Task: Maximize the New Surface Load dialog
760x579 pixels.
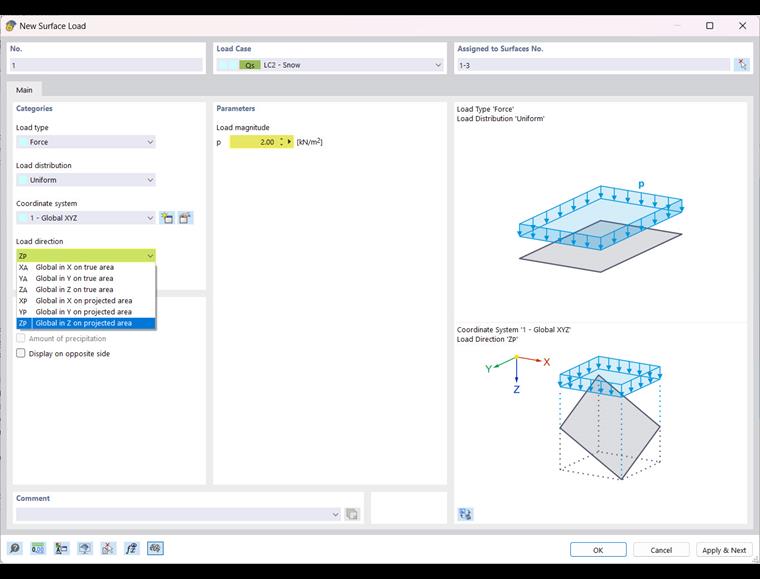Action: (710, 26)
